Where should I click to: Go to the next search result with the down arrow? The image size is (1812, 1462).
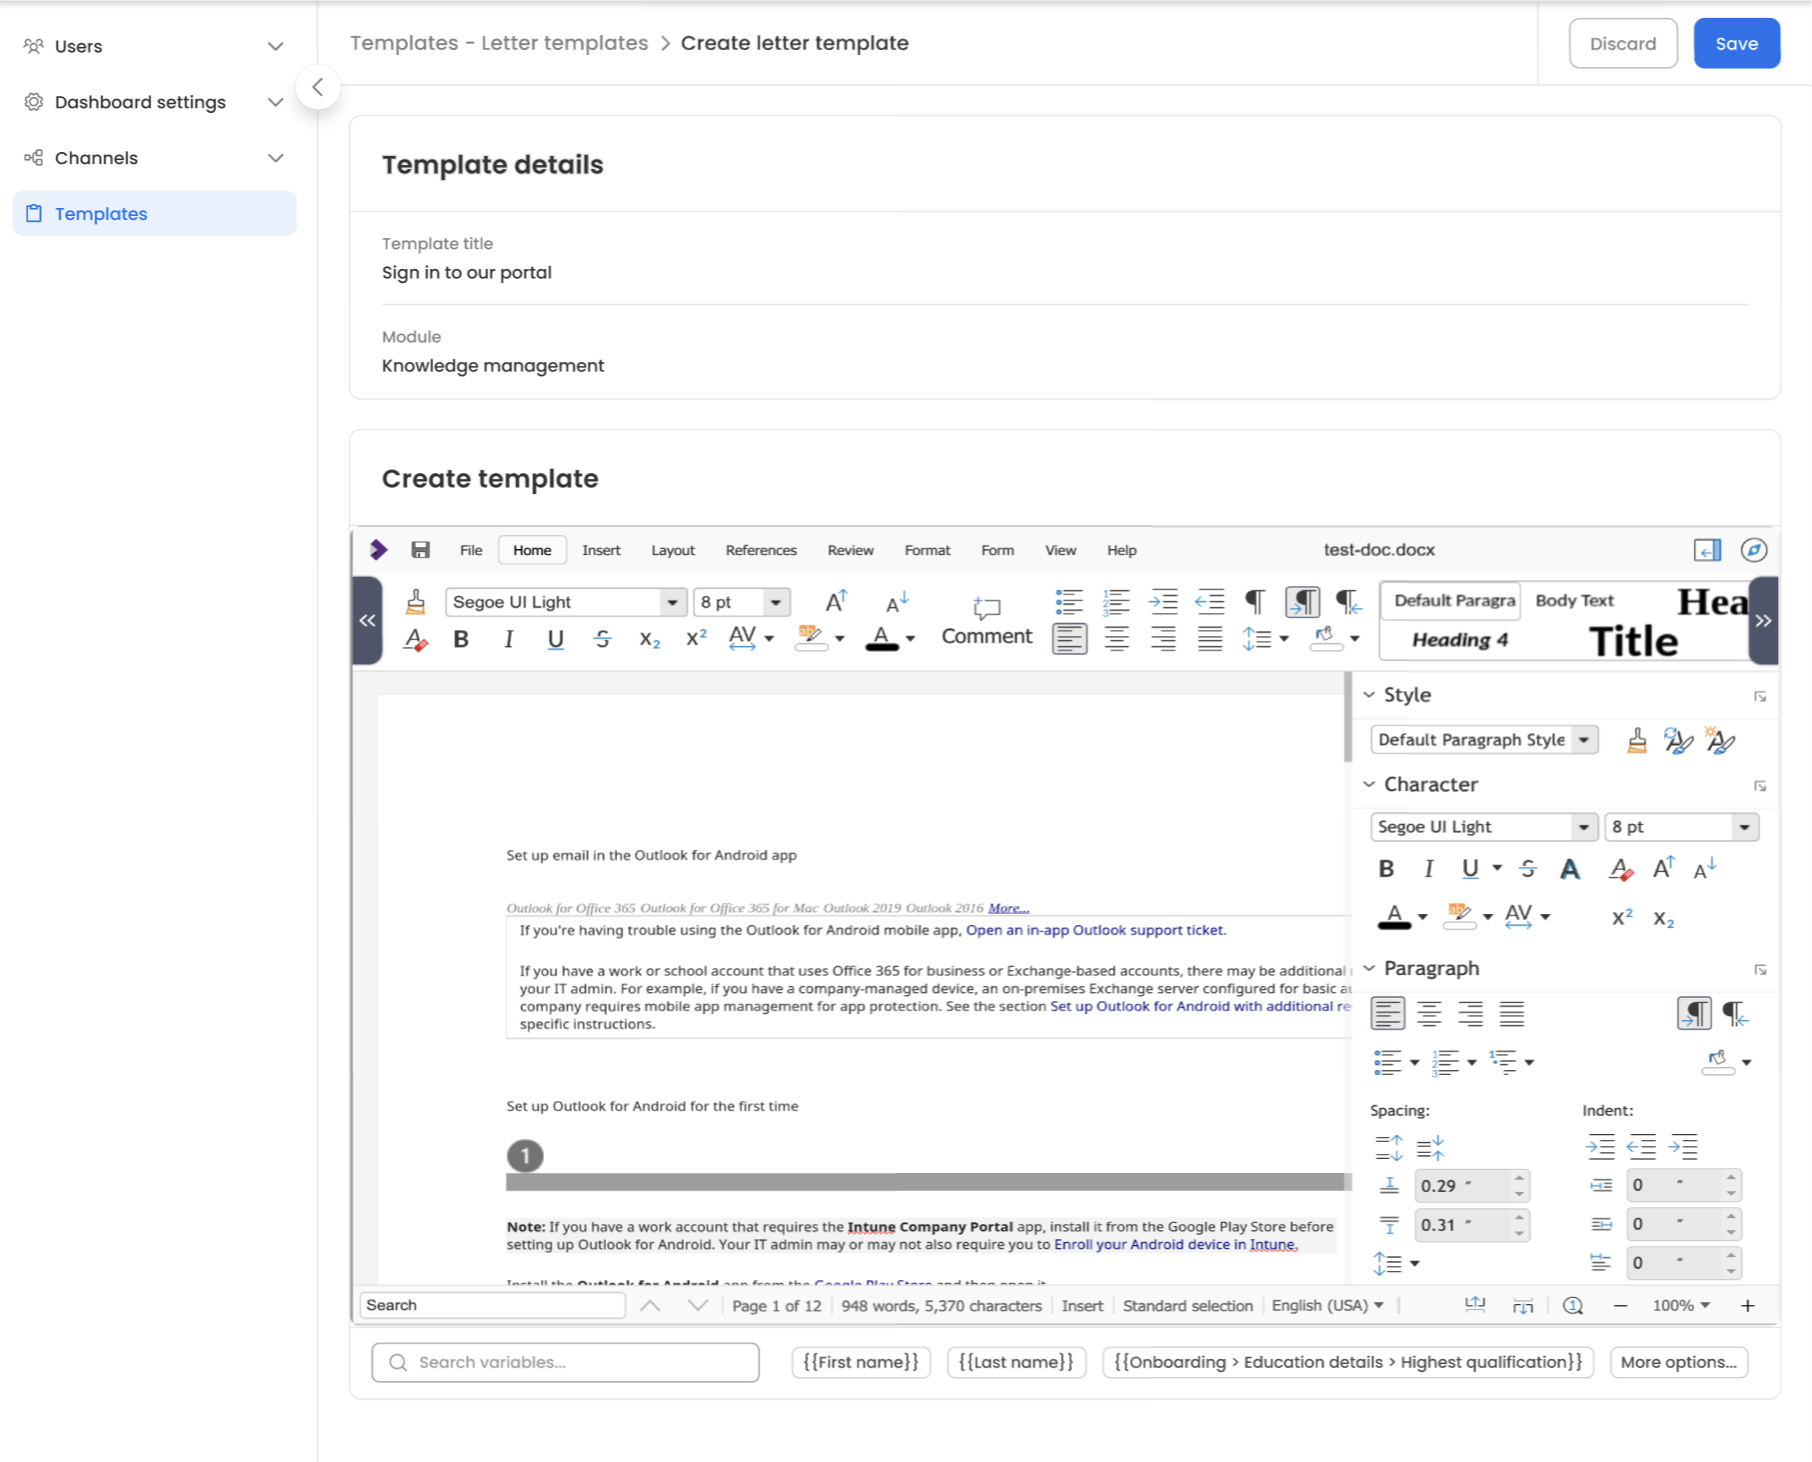point(698,1306)
